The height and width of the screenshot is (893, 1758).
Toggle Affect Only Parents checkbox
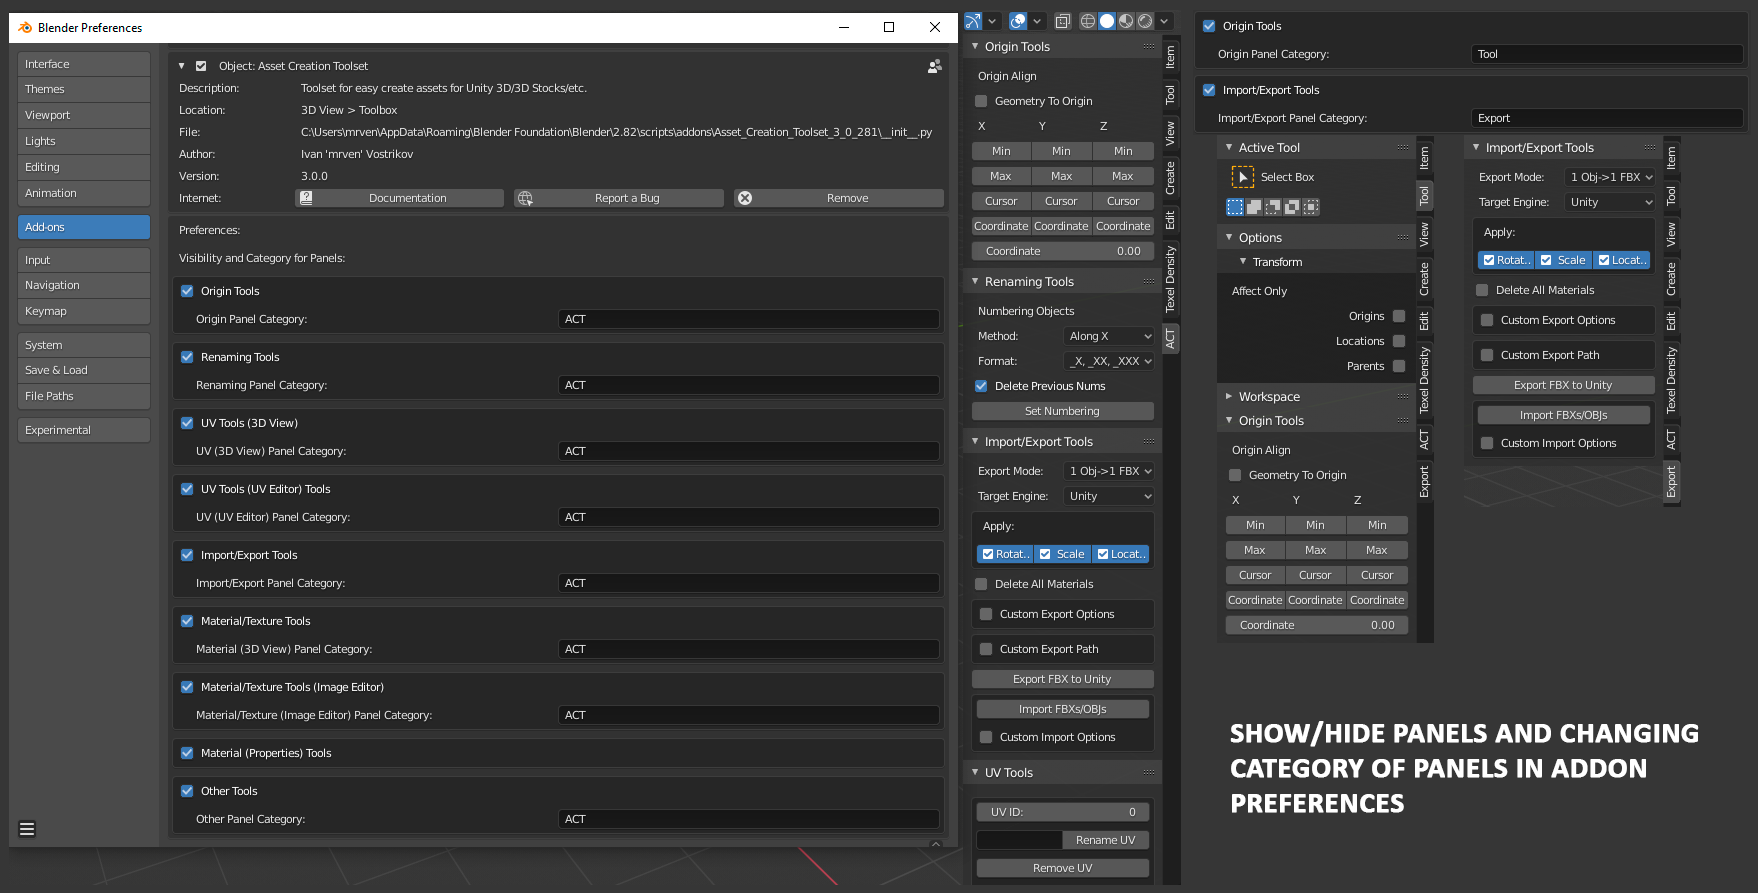1399,366
